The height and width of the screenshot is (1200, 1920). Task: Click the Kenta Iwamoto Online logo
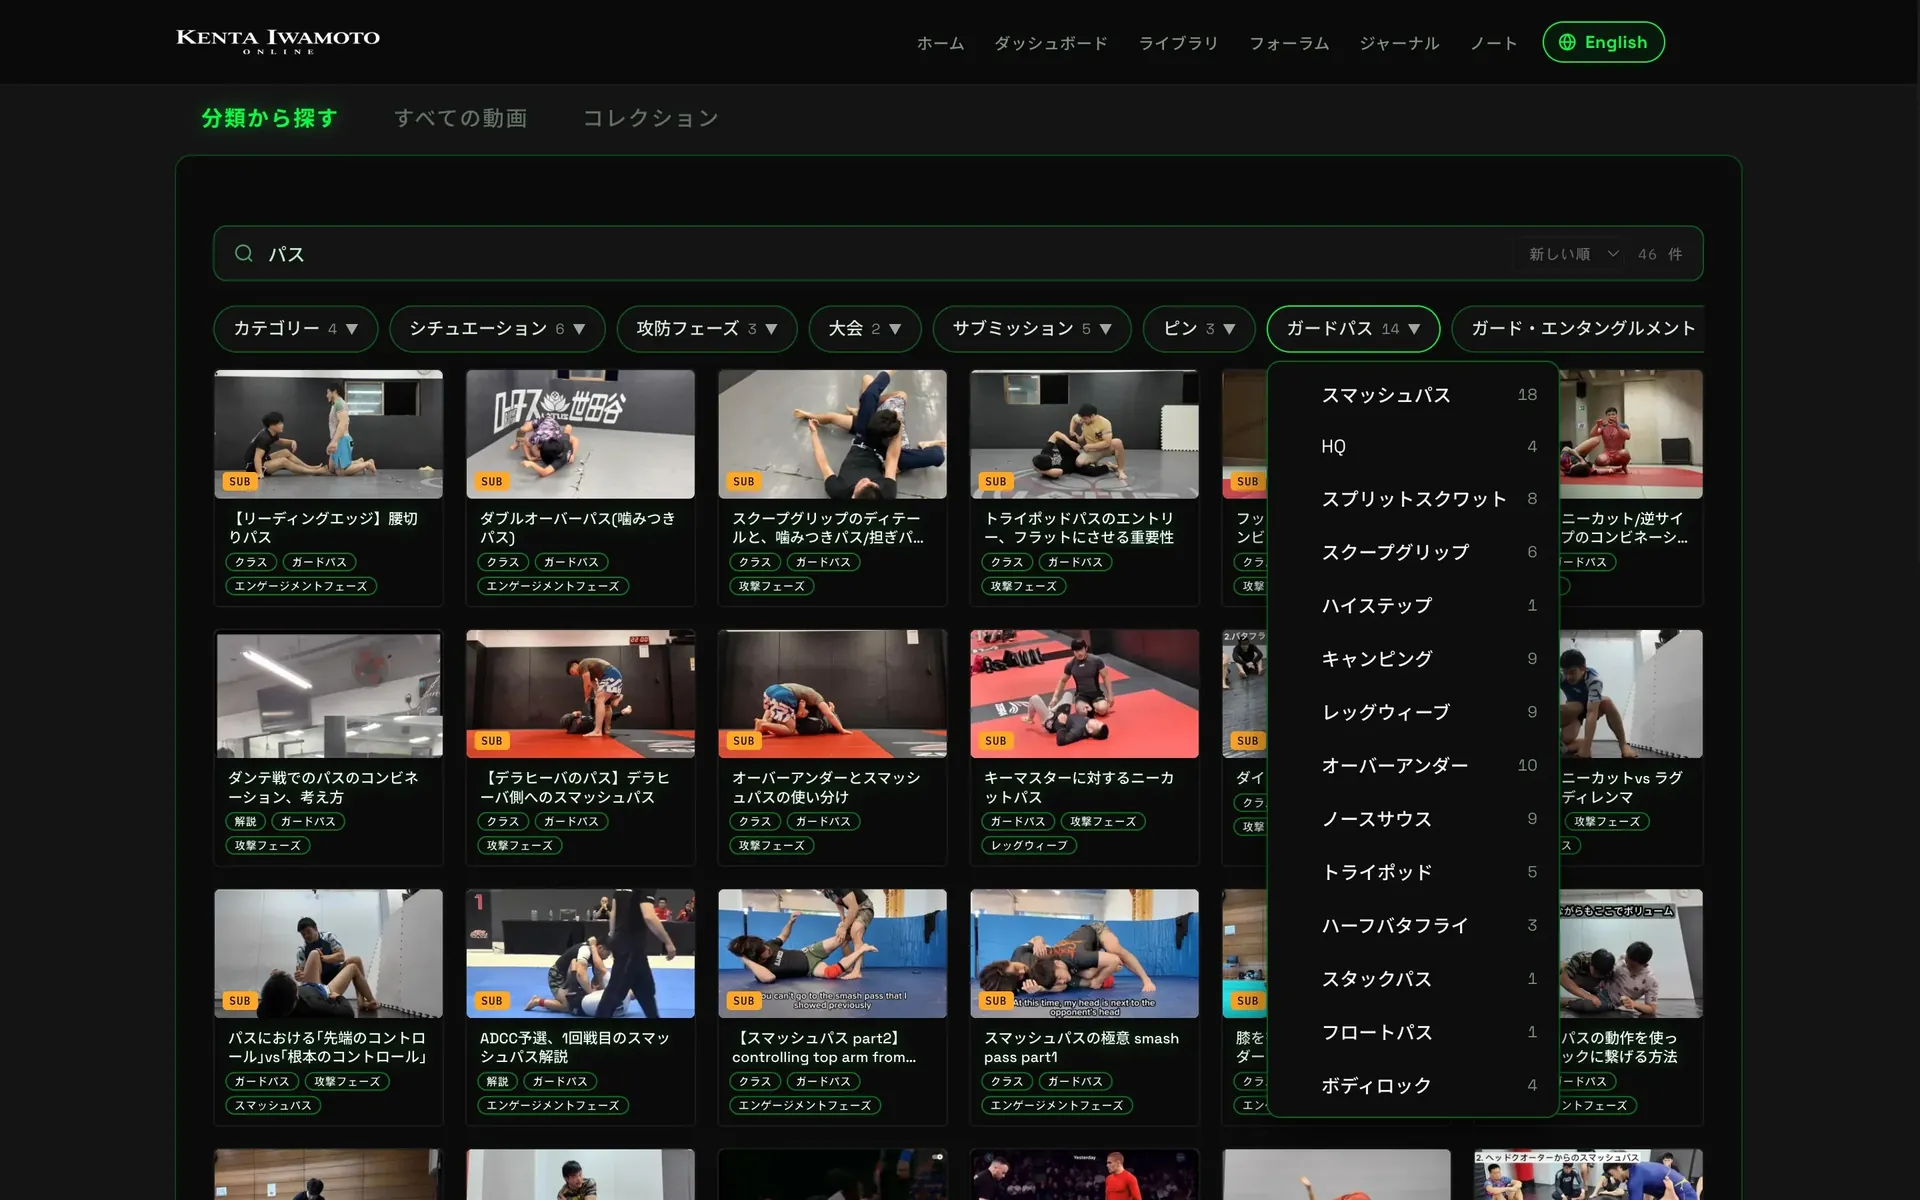point(278,41)
